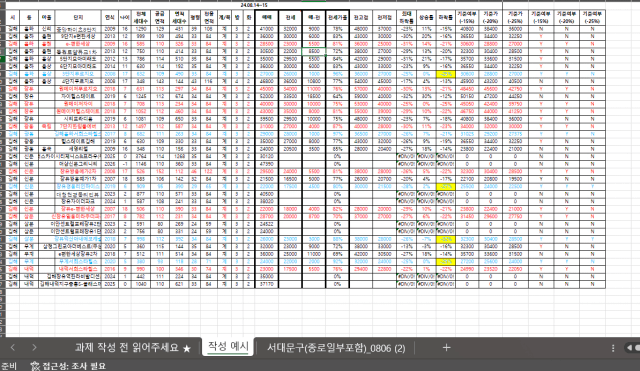Select the age cell showing -1
Viewport: 640px width, 371px height.
coord(124,164)
